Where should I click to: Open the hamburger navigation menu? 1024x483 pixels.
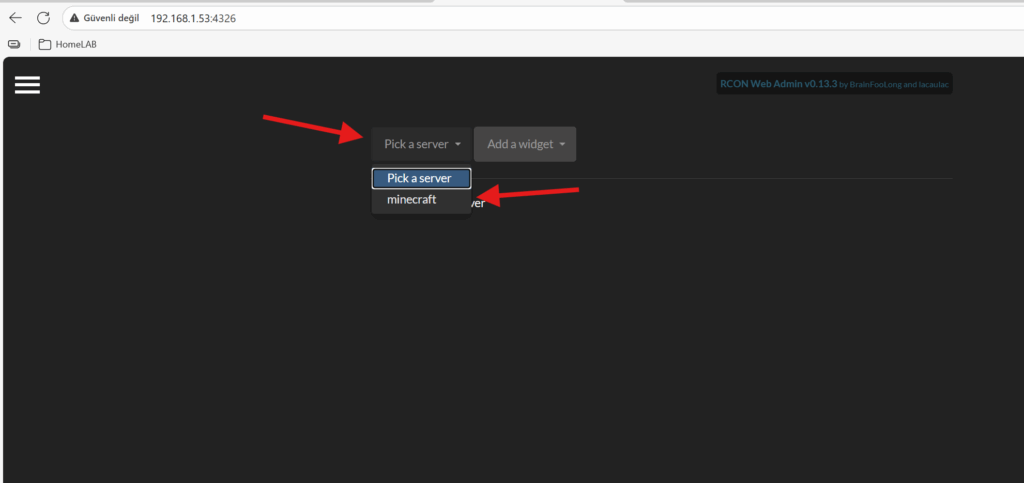pos(27,85)
